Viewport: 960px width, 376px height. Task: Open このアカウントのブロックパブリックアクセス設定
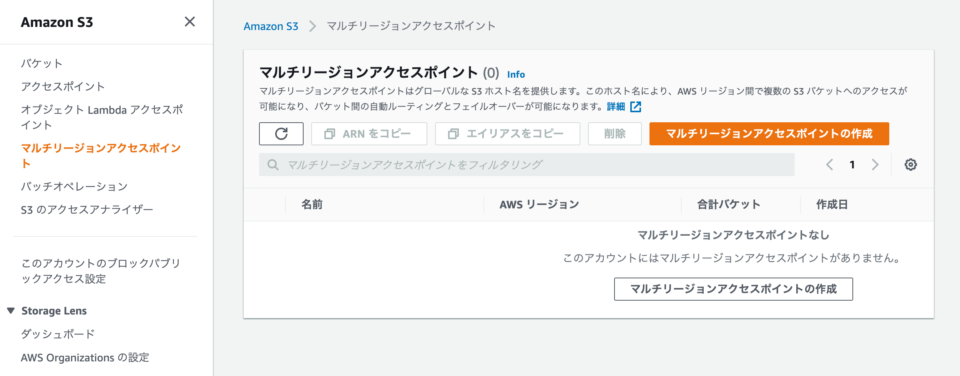coord(100,271)
